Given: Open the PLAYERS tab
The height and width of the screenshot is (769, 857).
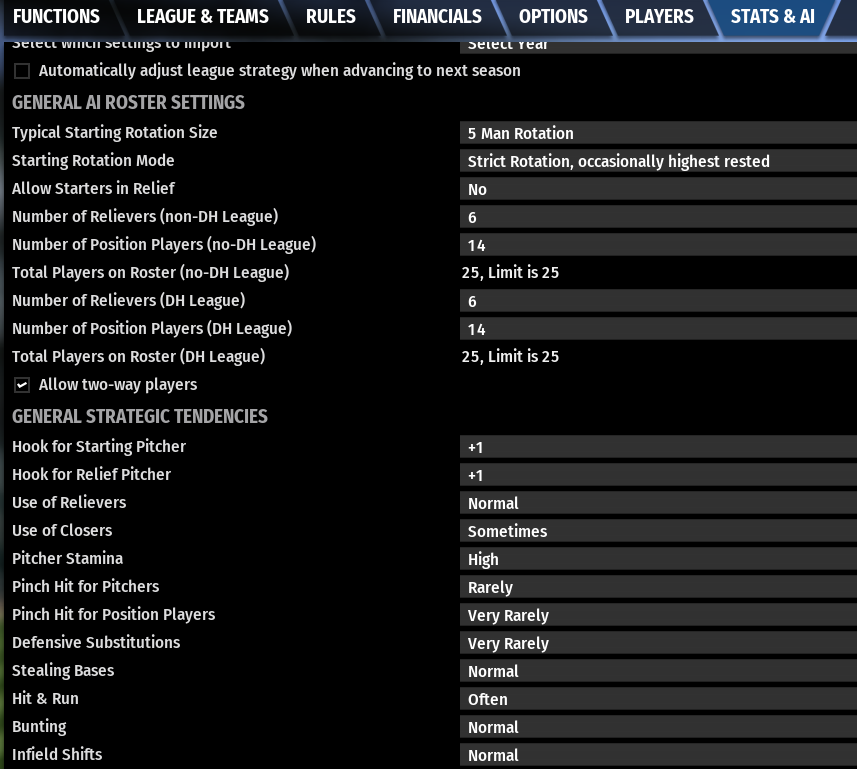Looking at the screenshot, I should [x=658, y=17].
